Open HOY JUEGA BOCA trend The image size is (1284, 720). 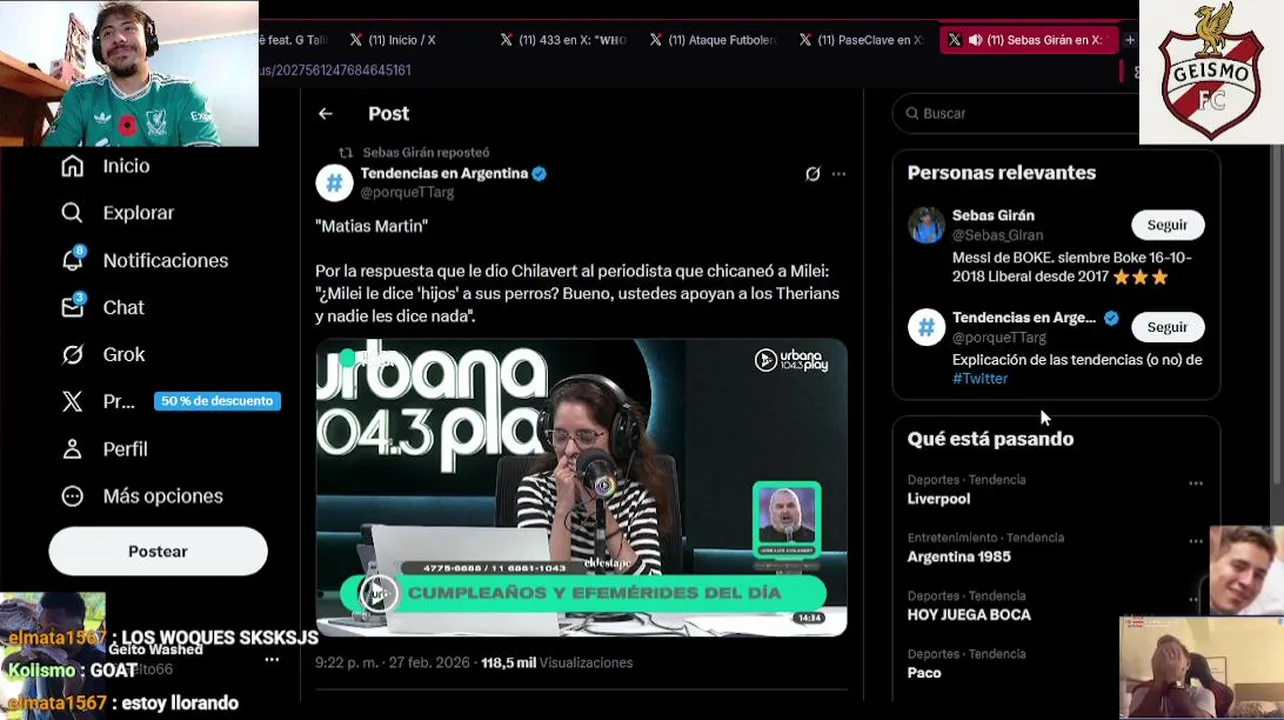tap(969, 615)
